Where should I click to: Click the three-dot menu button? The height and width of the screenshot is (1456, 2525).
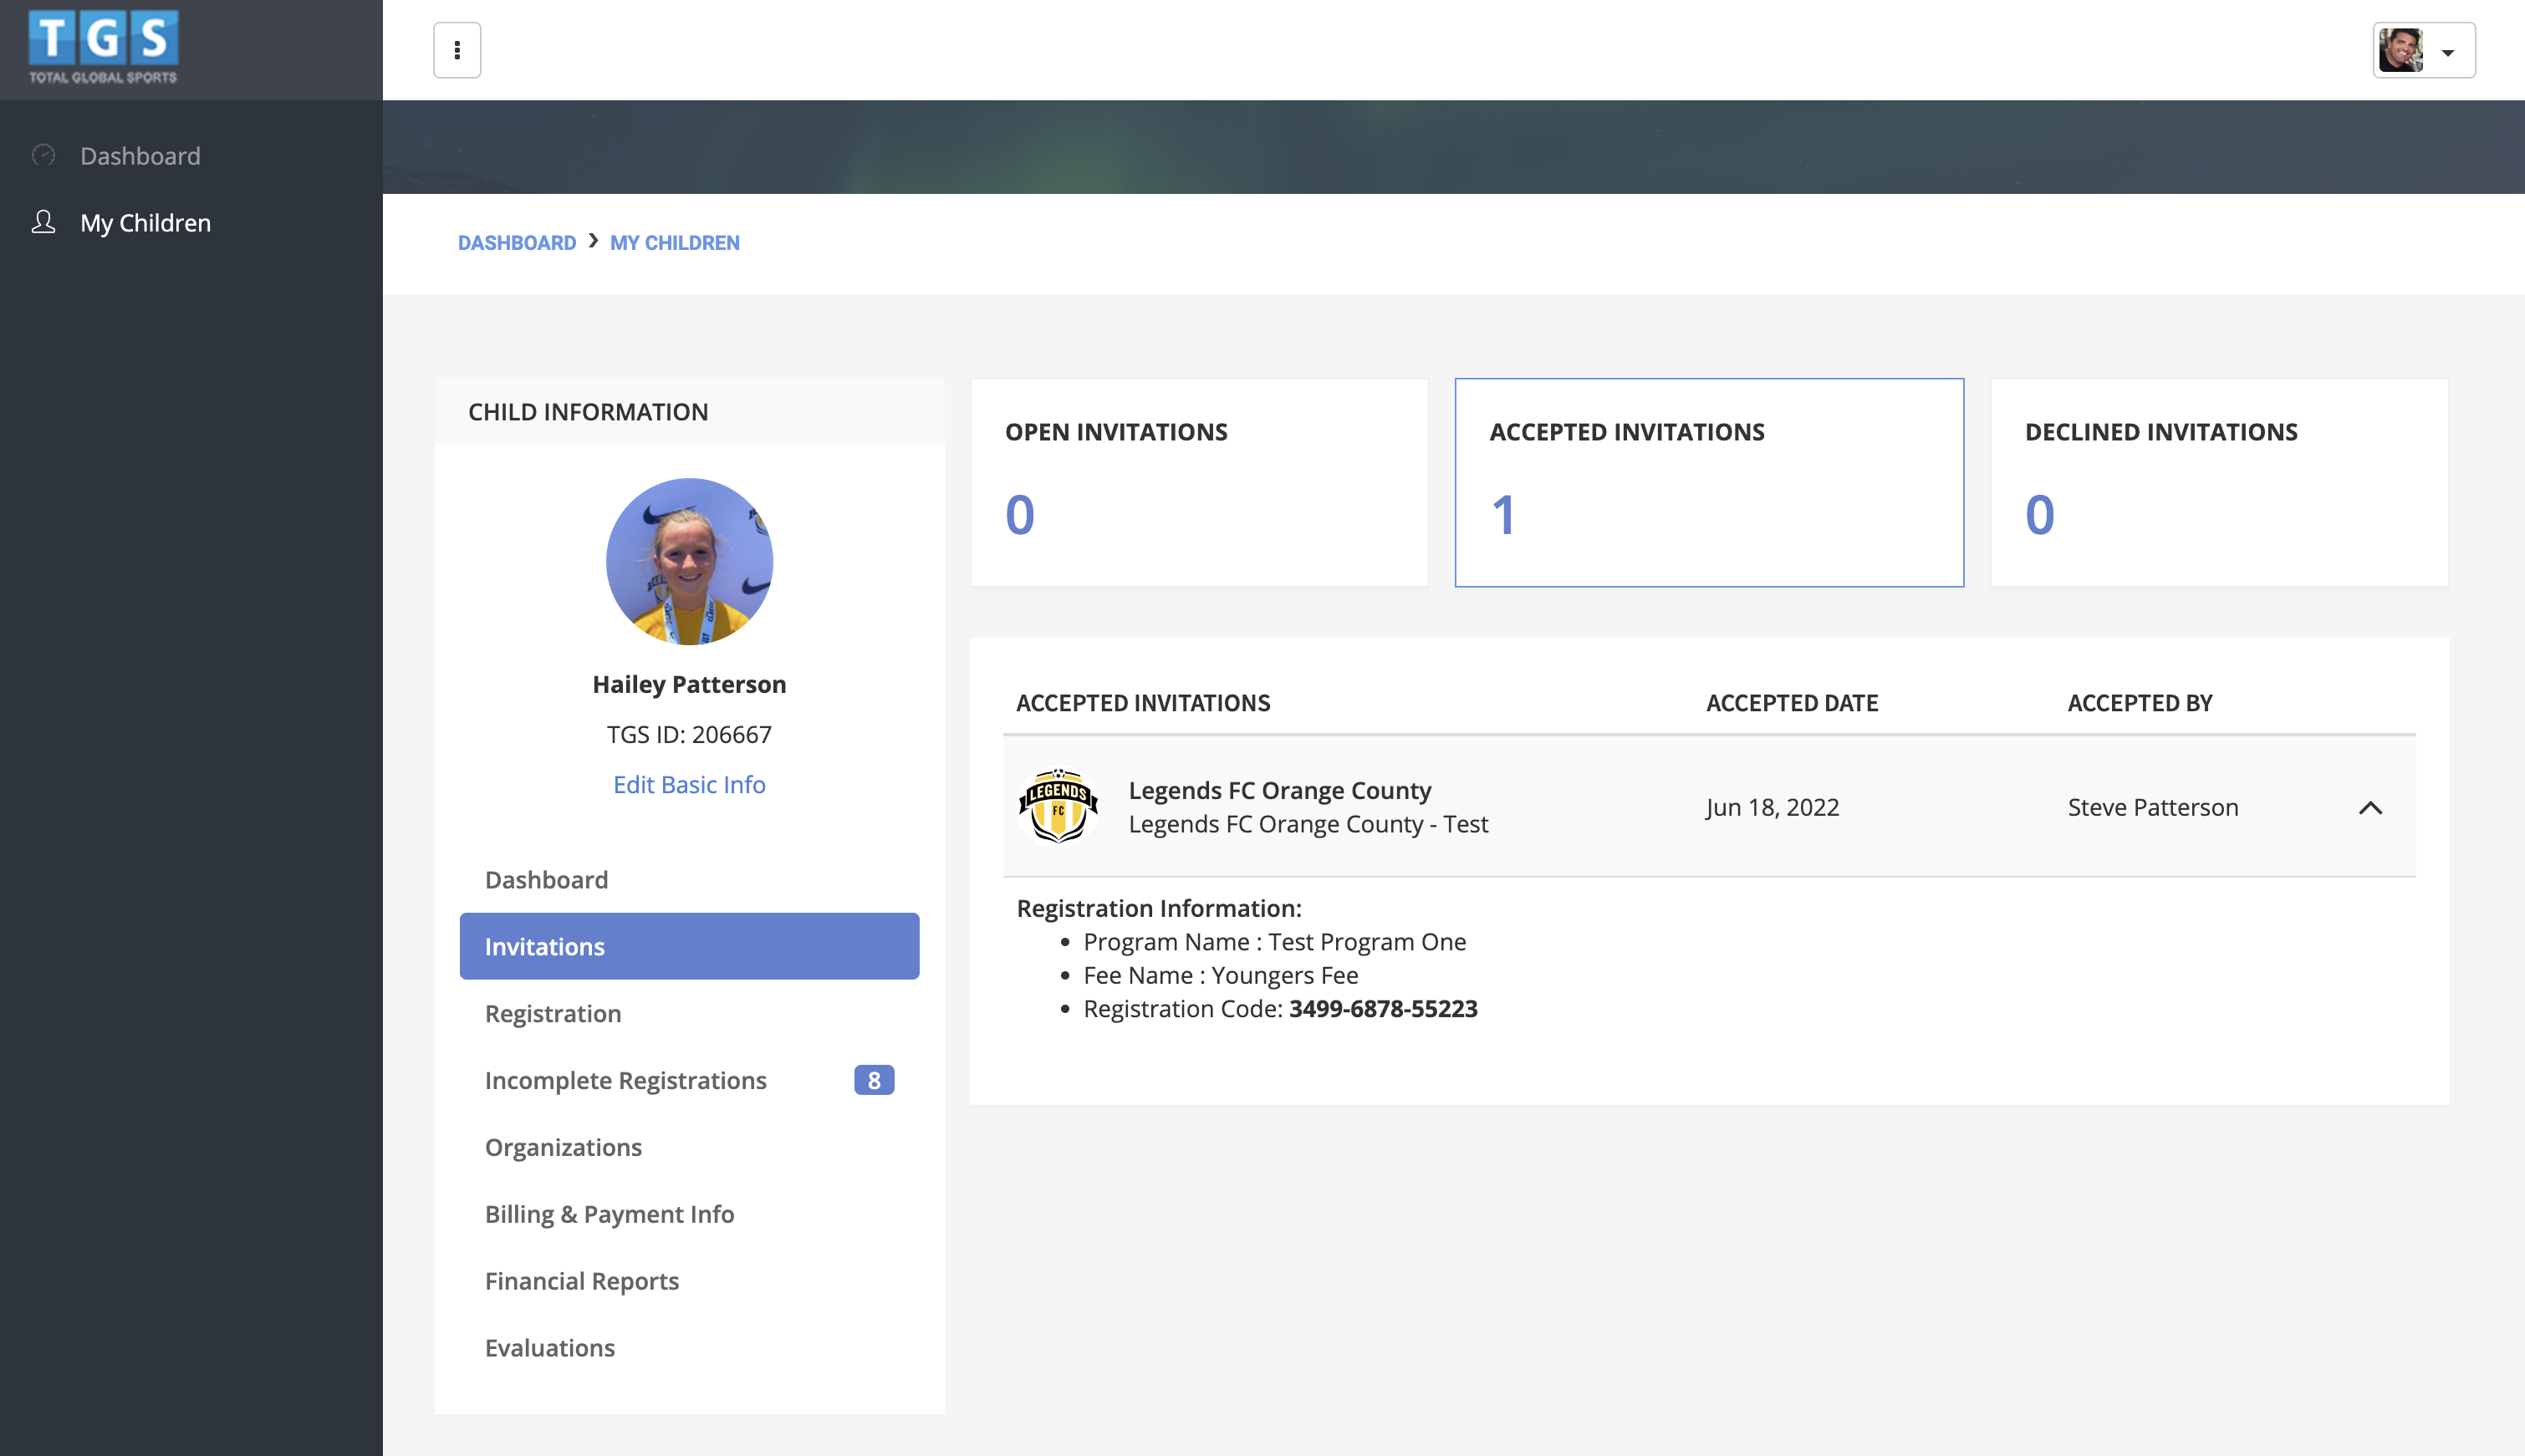(x=457, y=50)
